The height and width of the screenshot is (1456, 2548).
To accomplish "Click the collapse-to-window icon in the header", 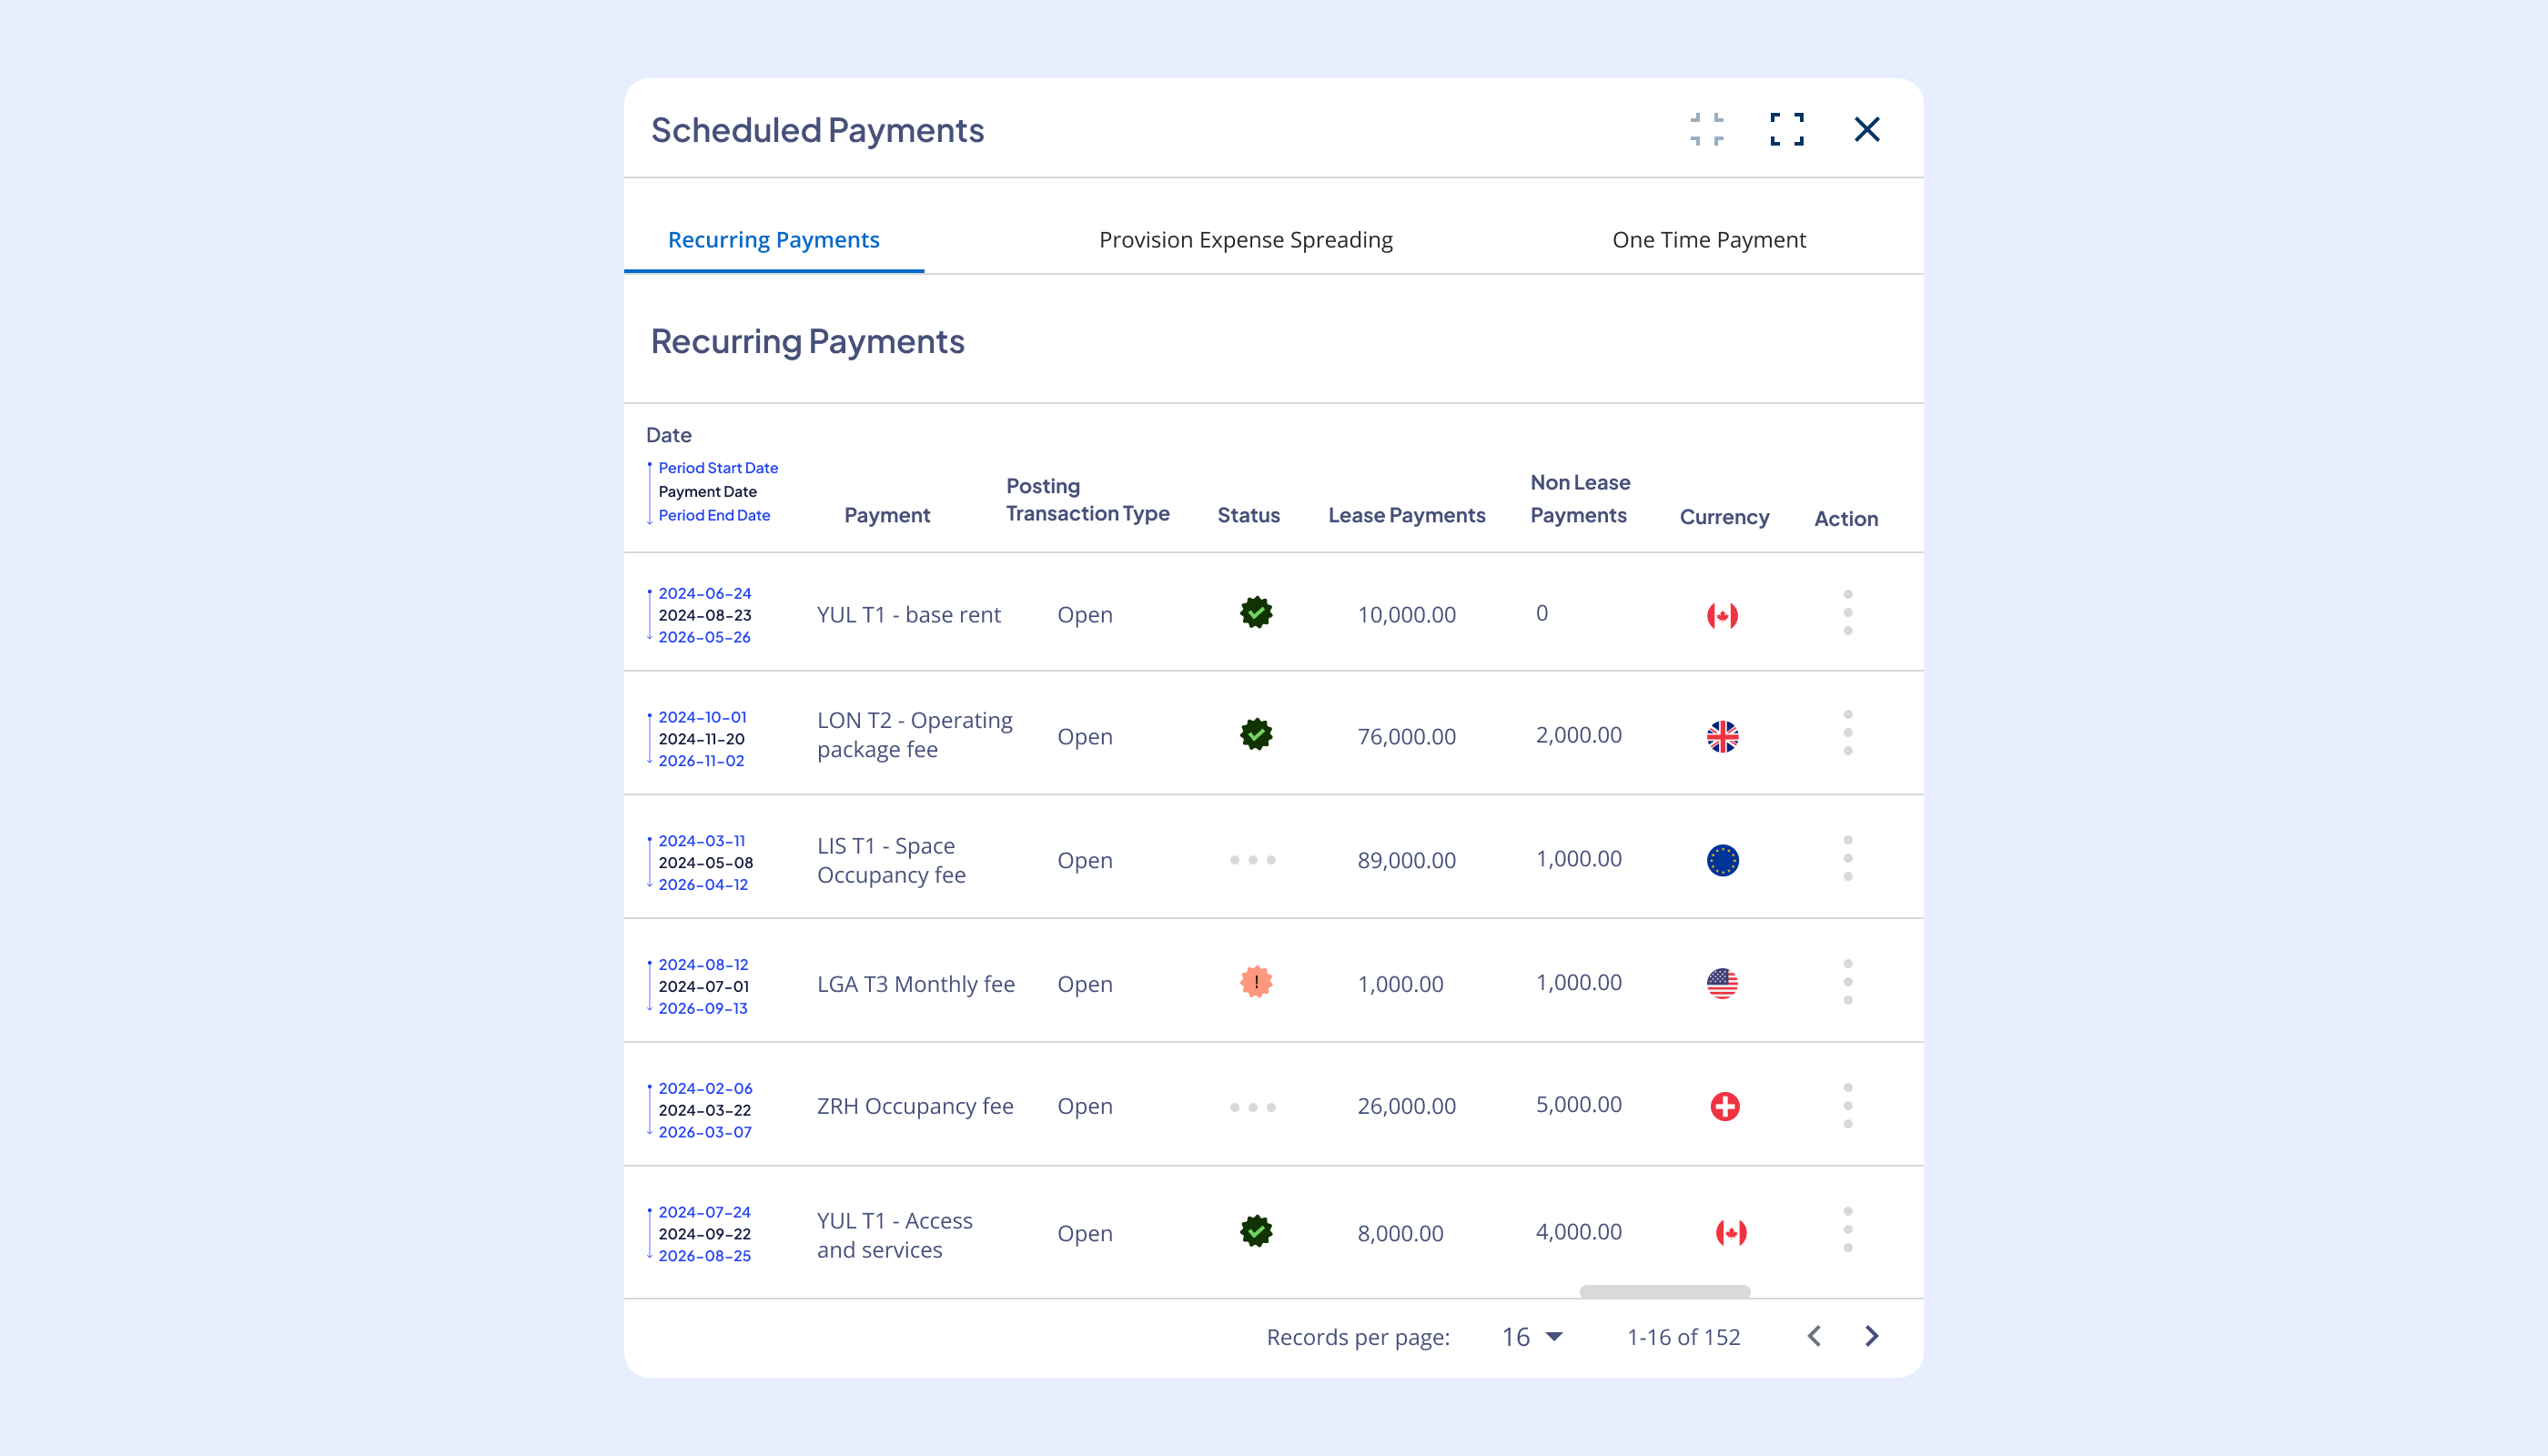I will (1706, 129).
